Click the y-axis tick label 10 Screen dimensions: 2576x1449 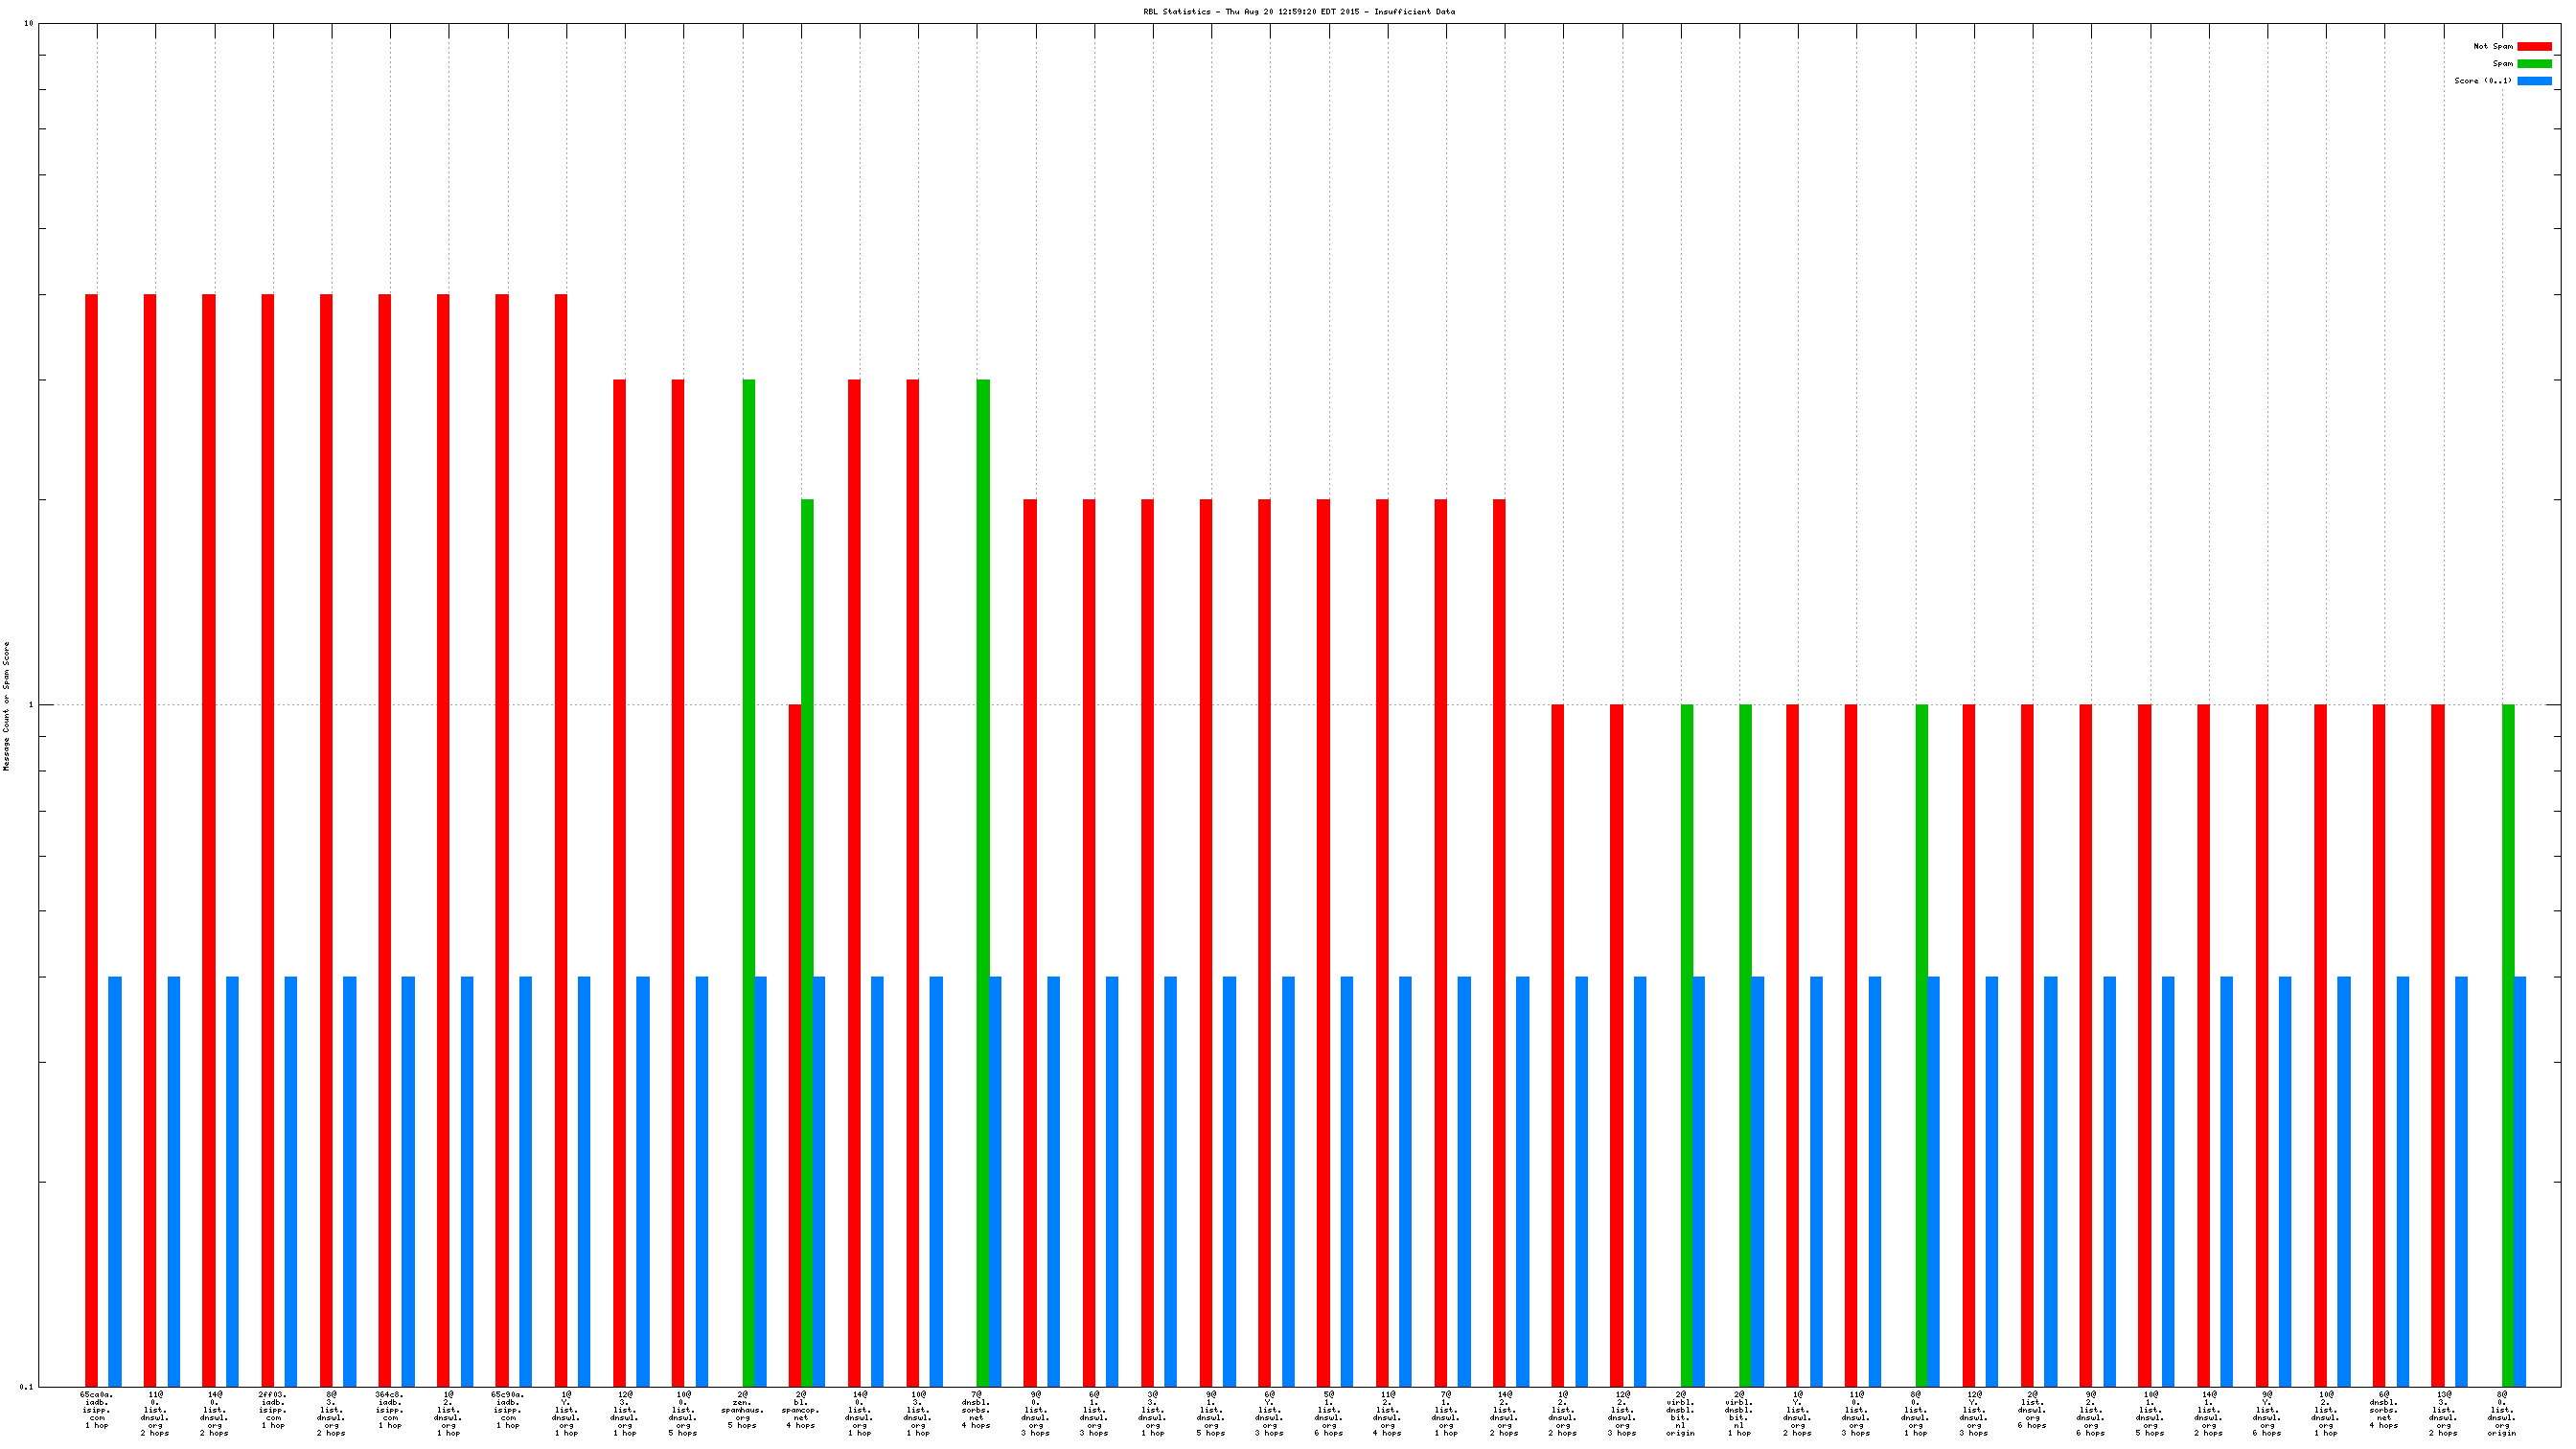[x=28, y=23]
